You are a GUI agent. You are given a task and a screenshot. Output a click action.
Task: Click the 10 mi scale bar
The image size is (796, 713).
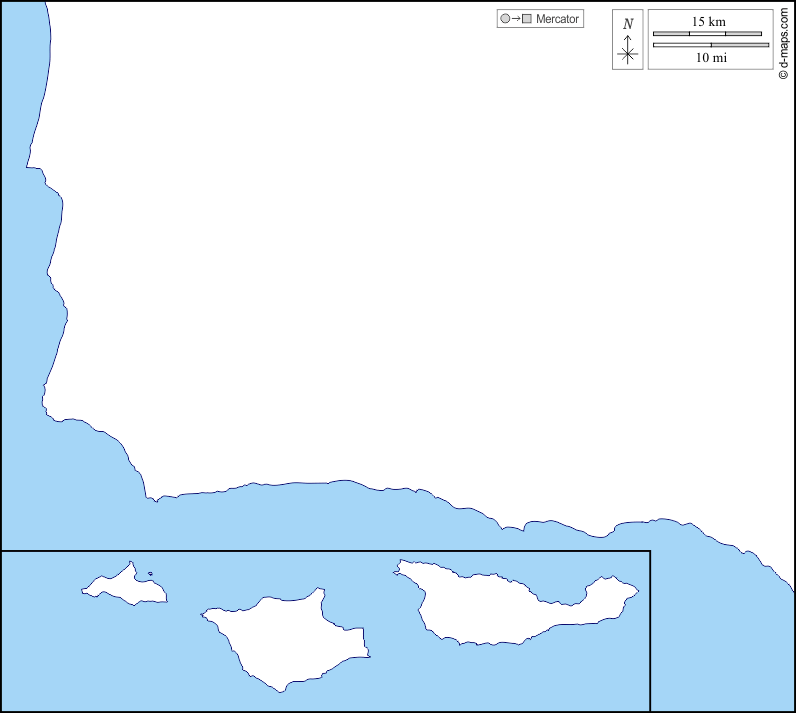(x=710, y=45)
